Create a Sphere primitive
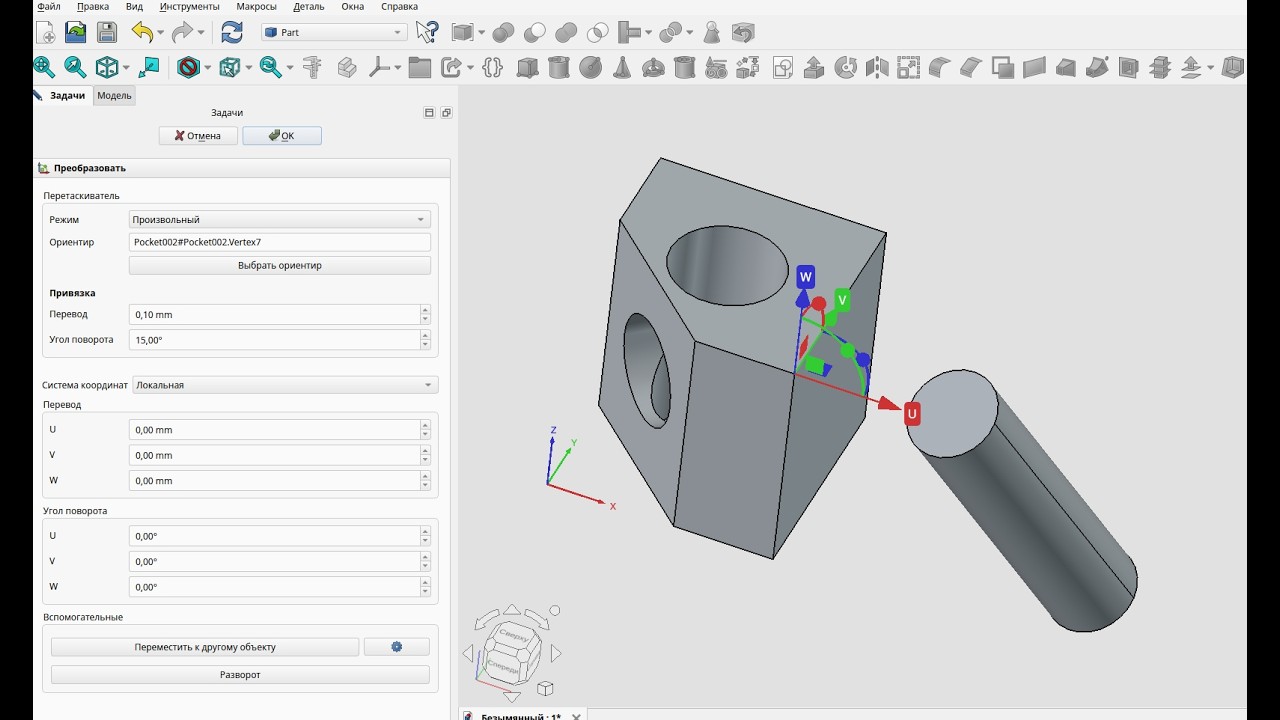This screenshot has height=720, width=1280. pos(590,67)
